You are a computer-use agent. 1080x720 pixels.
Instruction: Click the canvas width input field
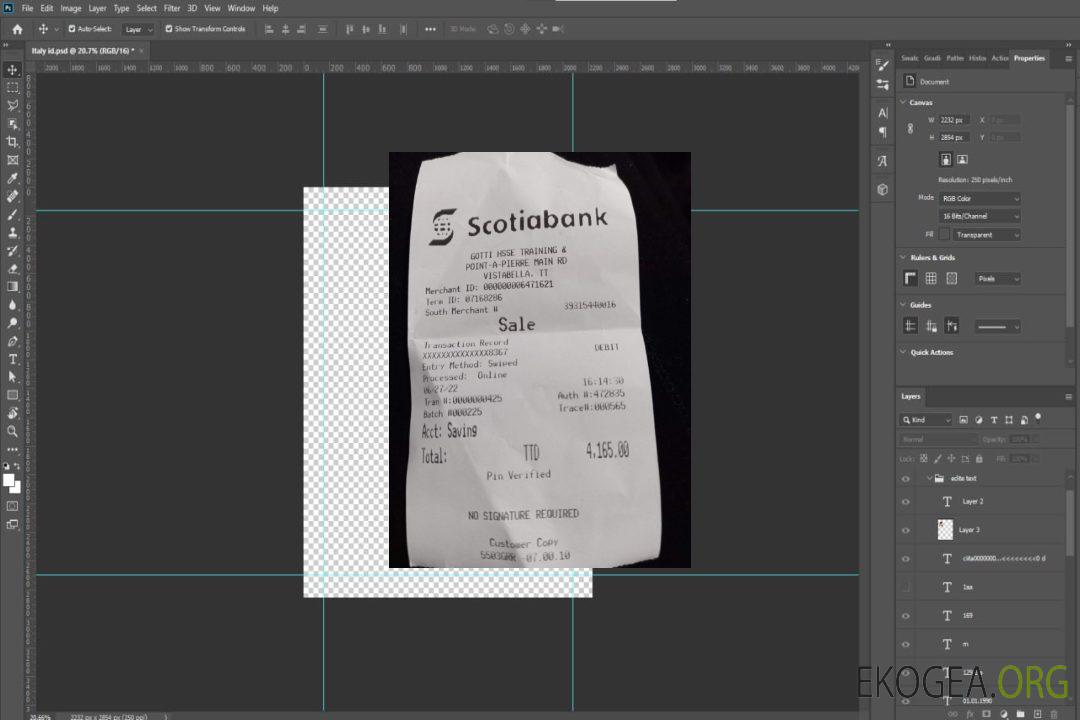[x=954, y=120]
